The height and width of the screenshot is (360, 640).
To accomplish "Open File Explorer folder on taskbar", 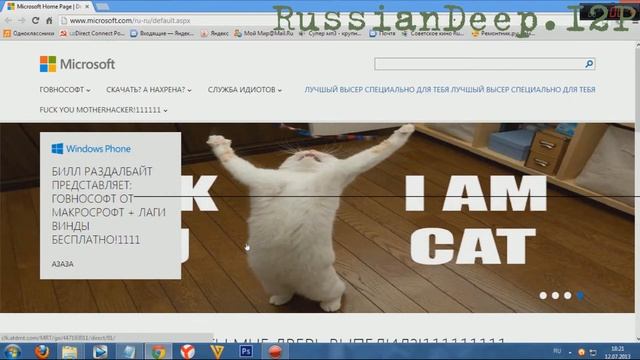I will point(70,351).
